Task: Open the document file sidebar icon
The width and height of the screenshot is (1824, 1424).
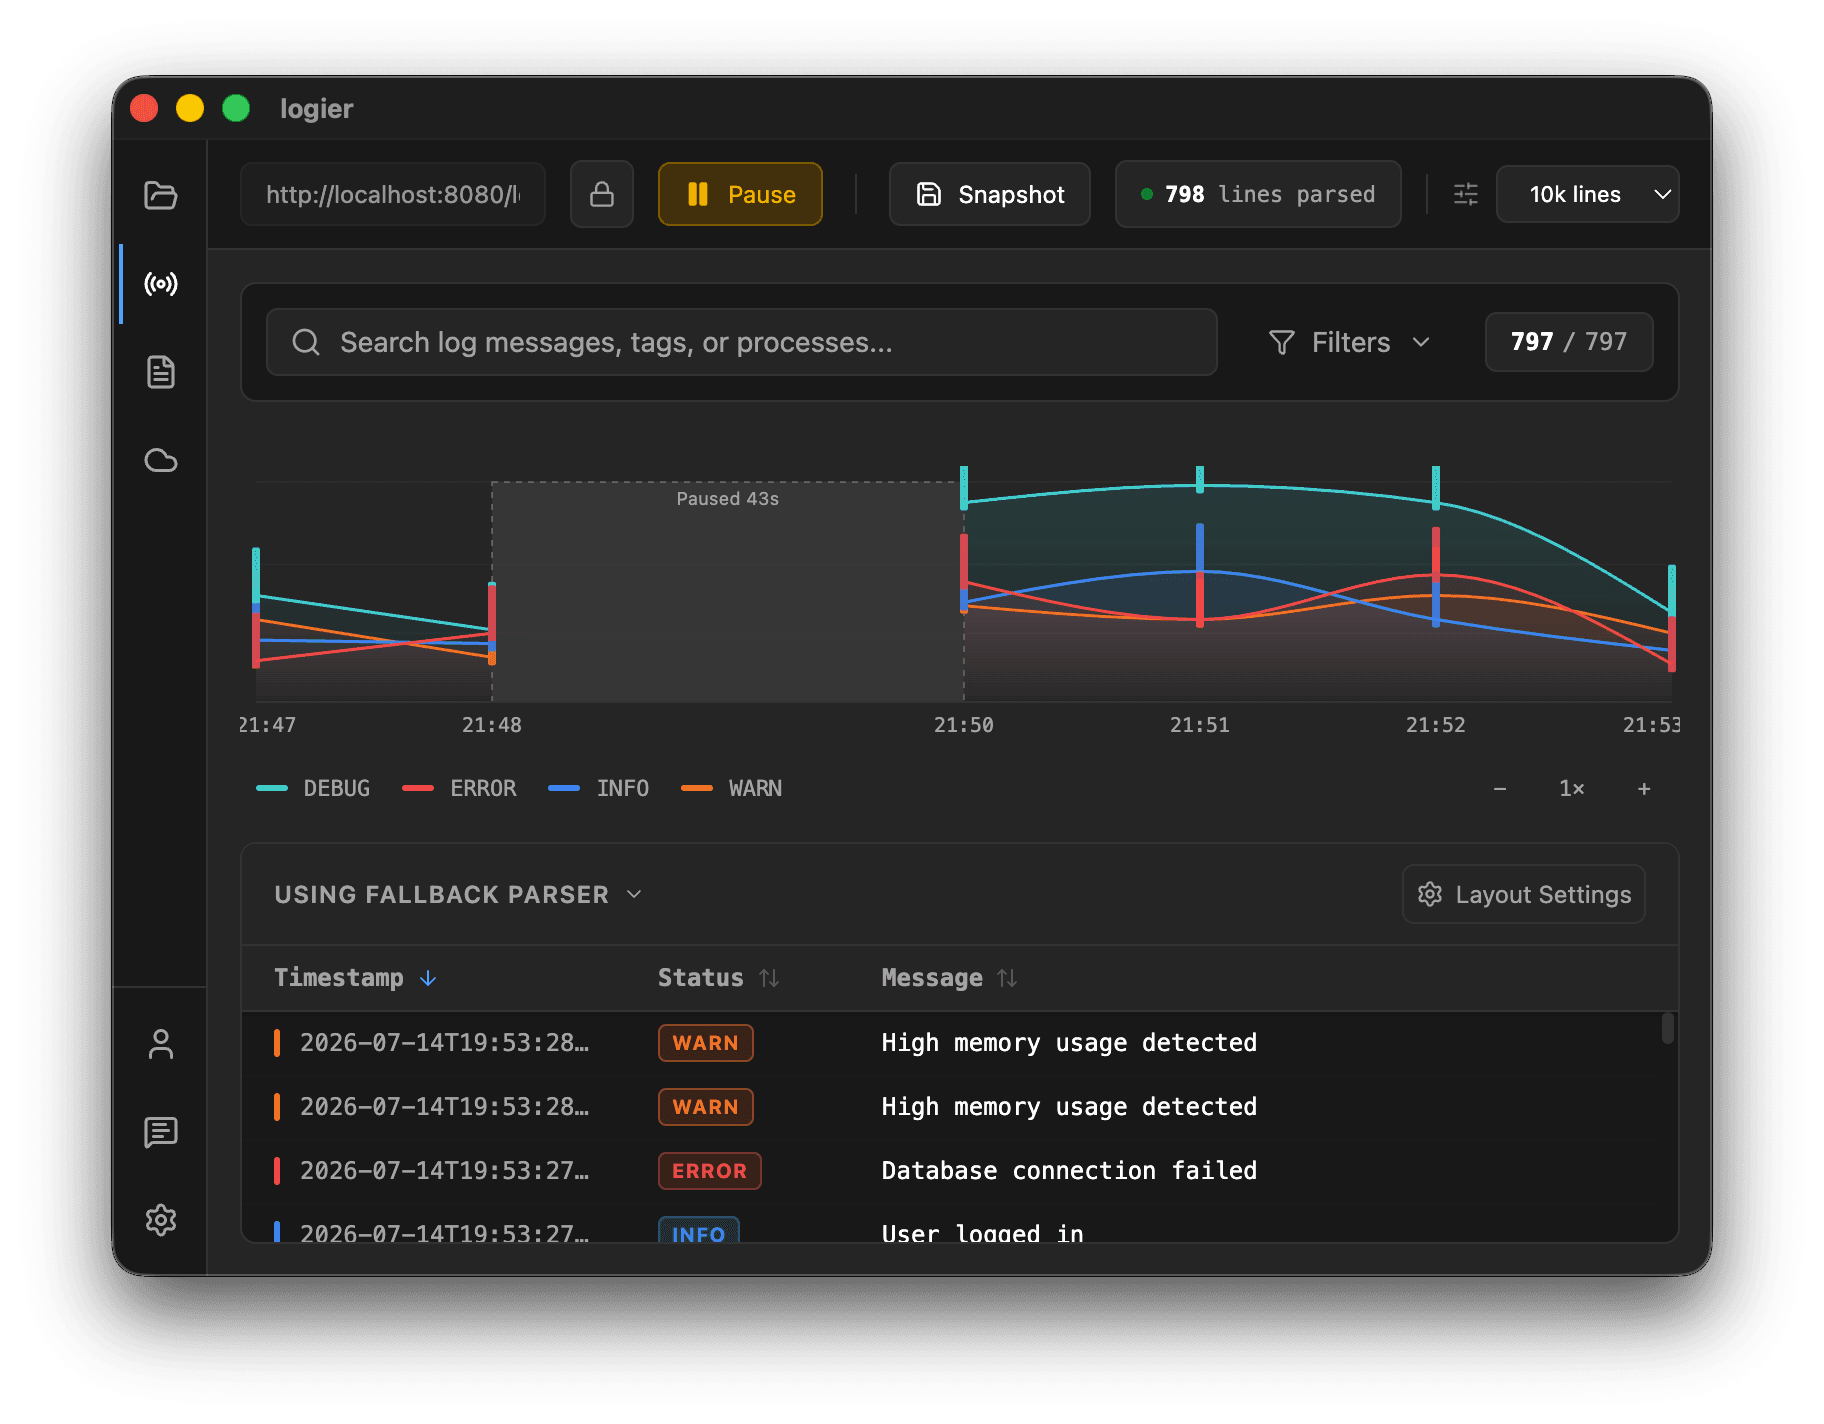Action: point(160,372)
